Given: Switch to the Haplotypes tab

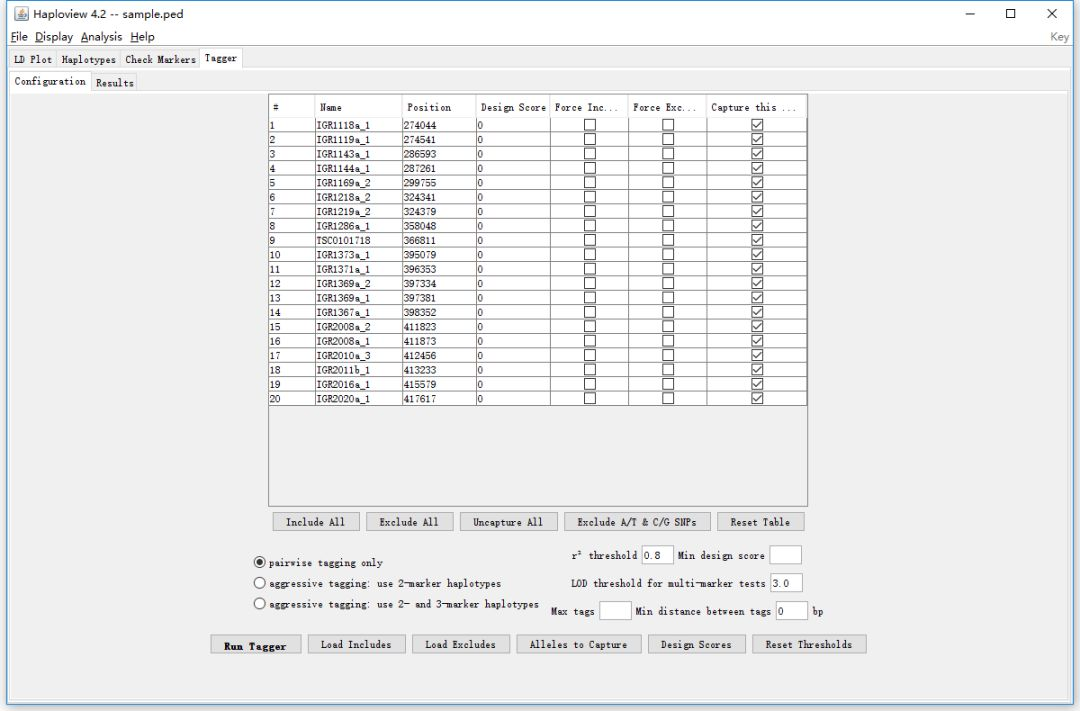Looking at the screenshot, I should point(89,59).
